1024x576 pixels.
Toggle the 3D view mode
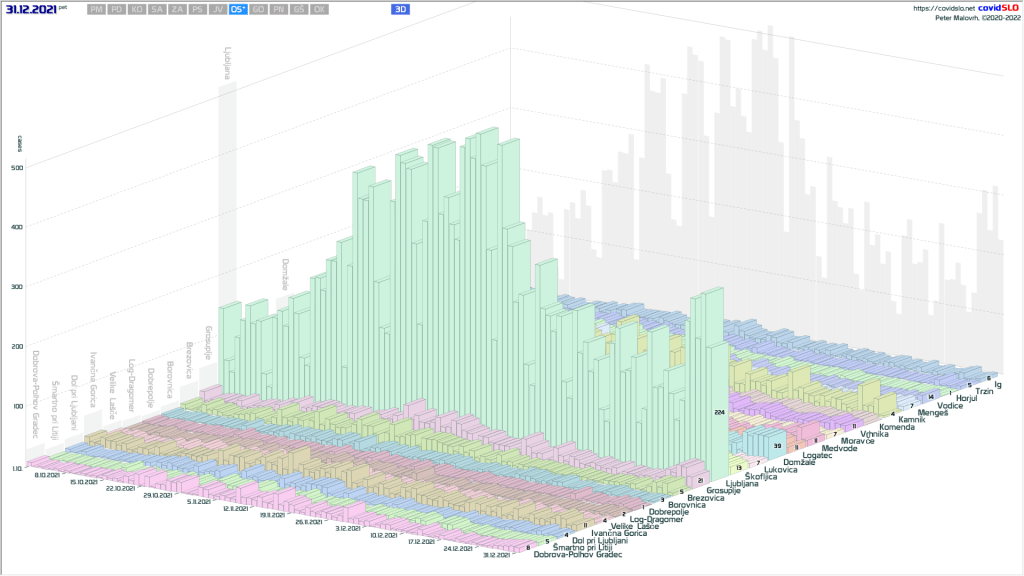400,9
